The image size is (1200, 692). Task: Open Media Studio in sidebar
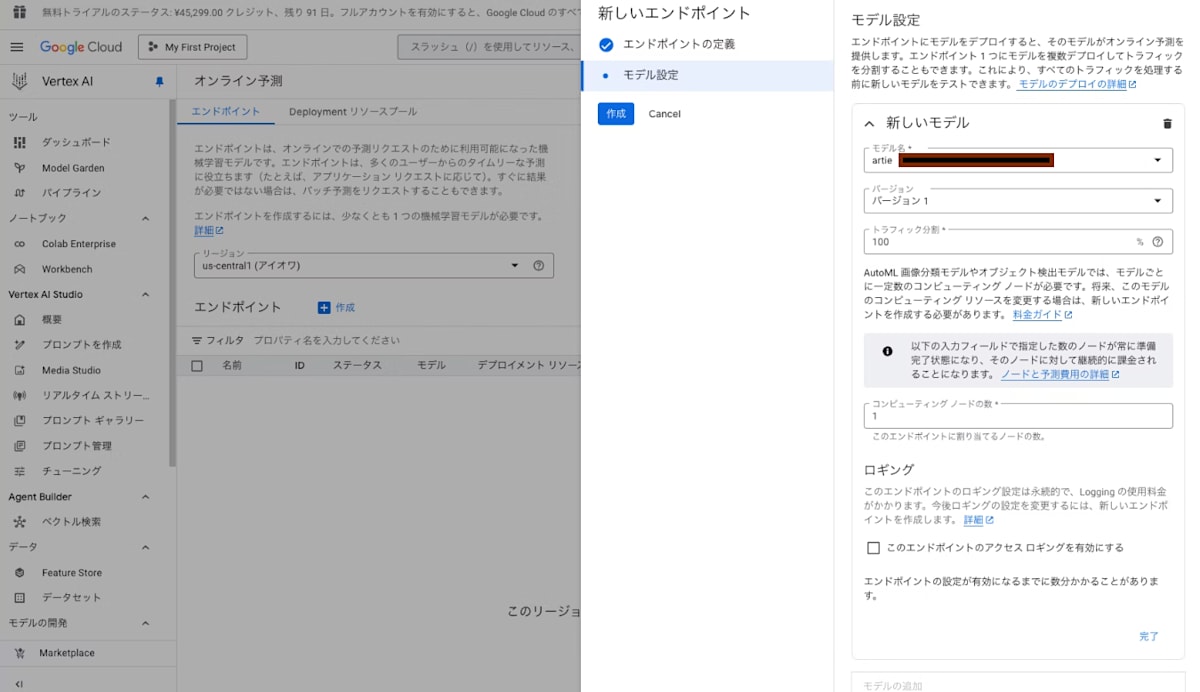tap(71, 370)
